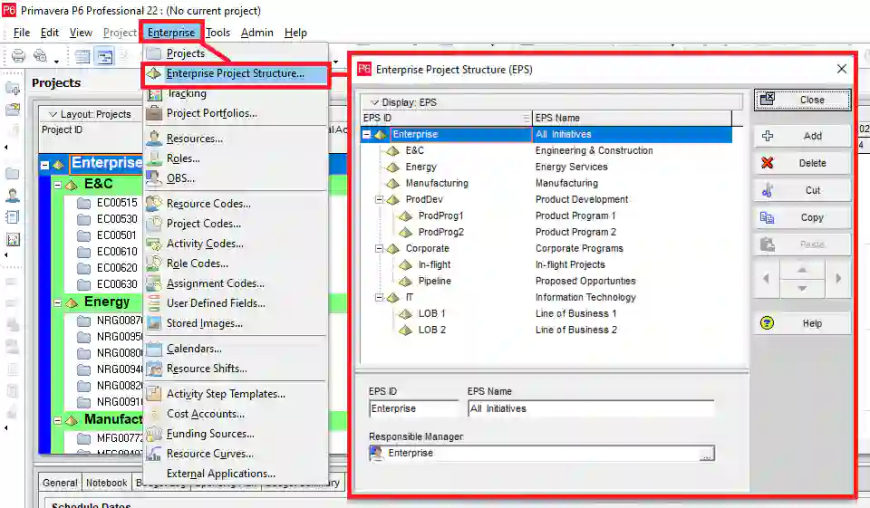The image size is (870, 508).
Task: Click the EPS Name input field
Action: 590,409
